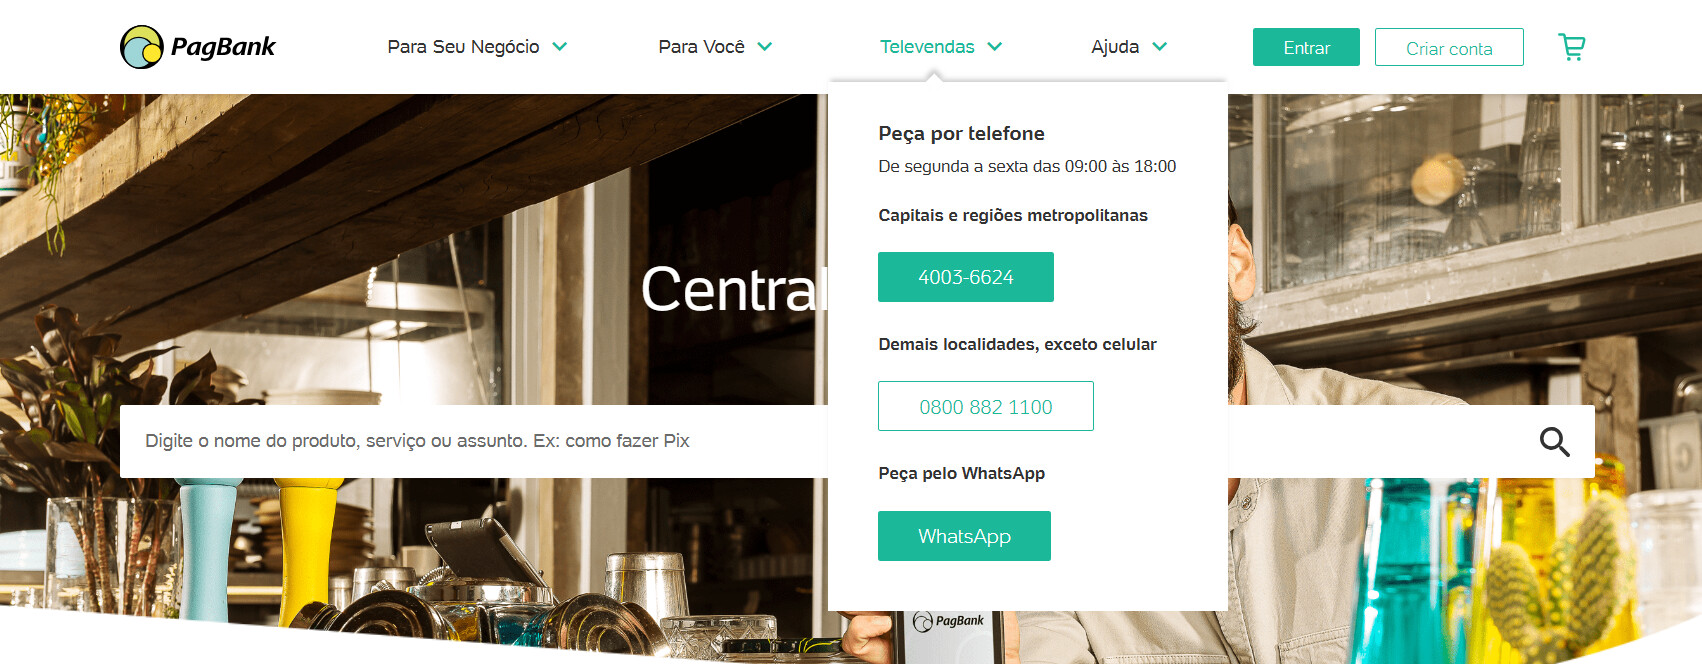Click the search magnifier icon
This screenshot has height=664, width=1702.
(1554, 441)
